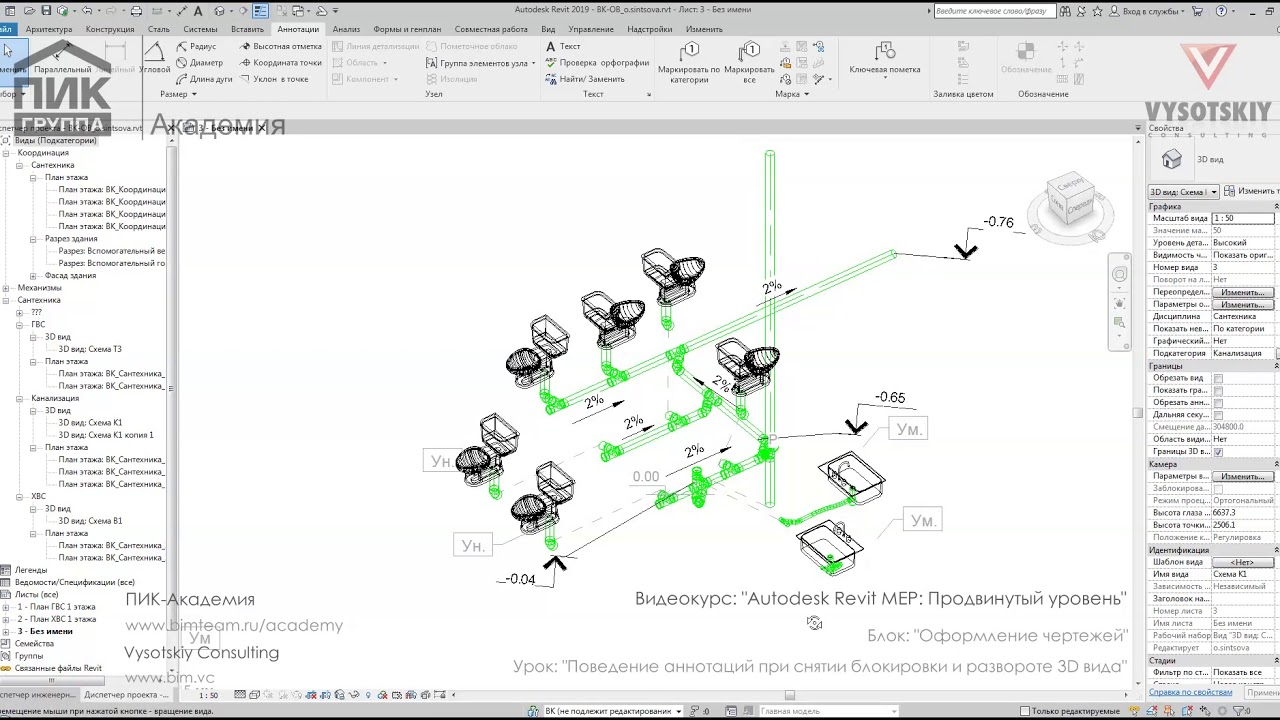This screenshot has width=1280, height=720.
Task: Select sheet '1 - План ГВС 1 этажа'
Action: (56, 607)
